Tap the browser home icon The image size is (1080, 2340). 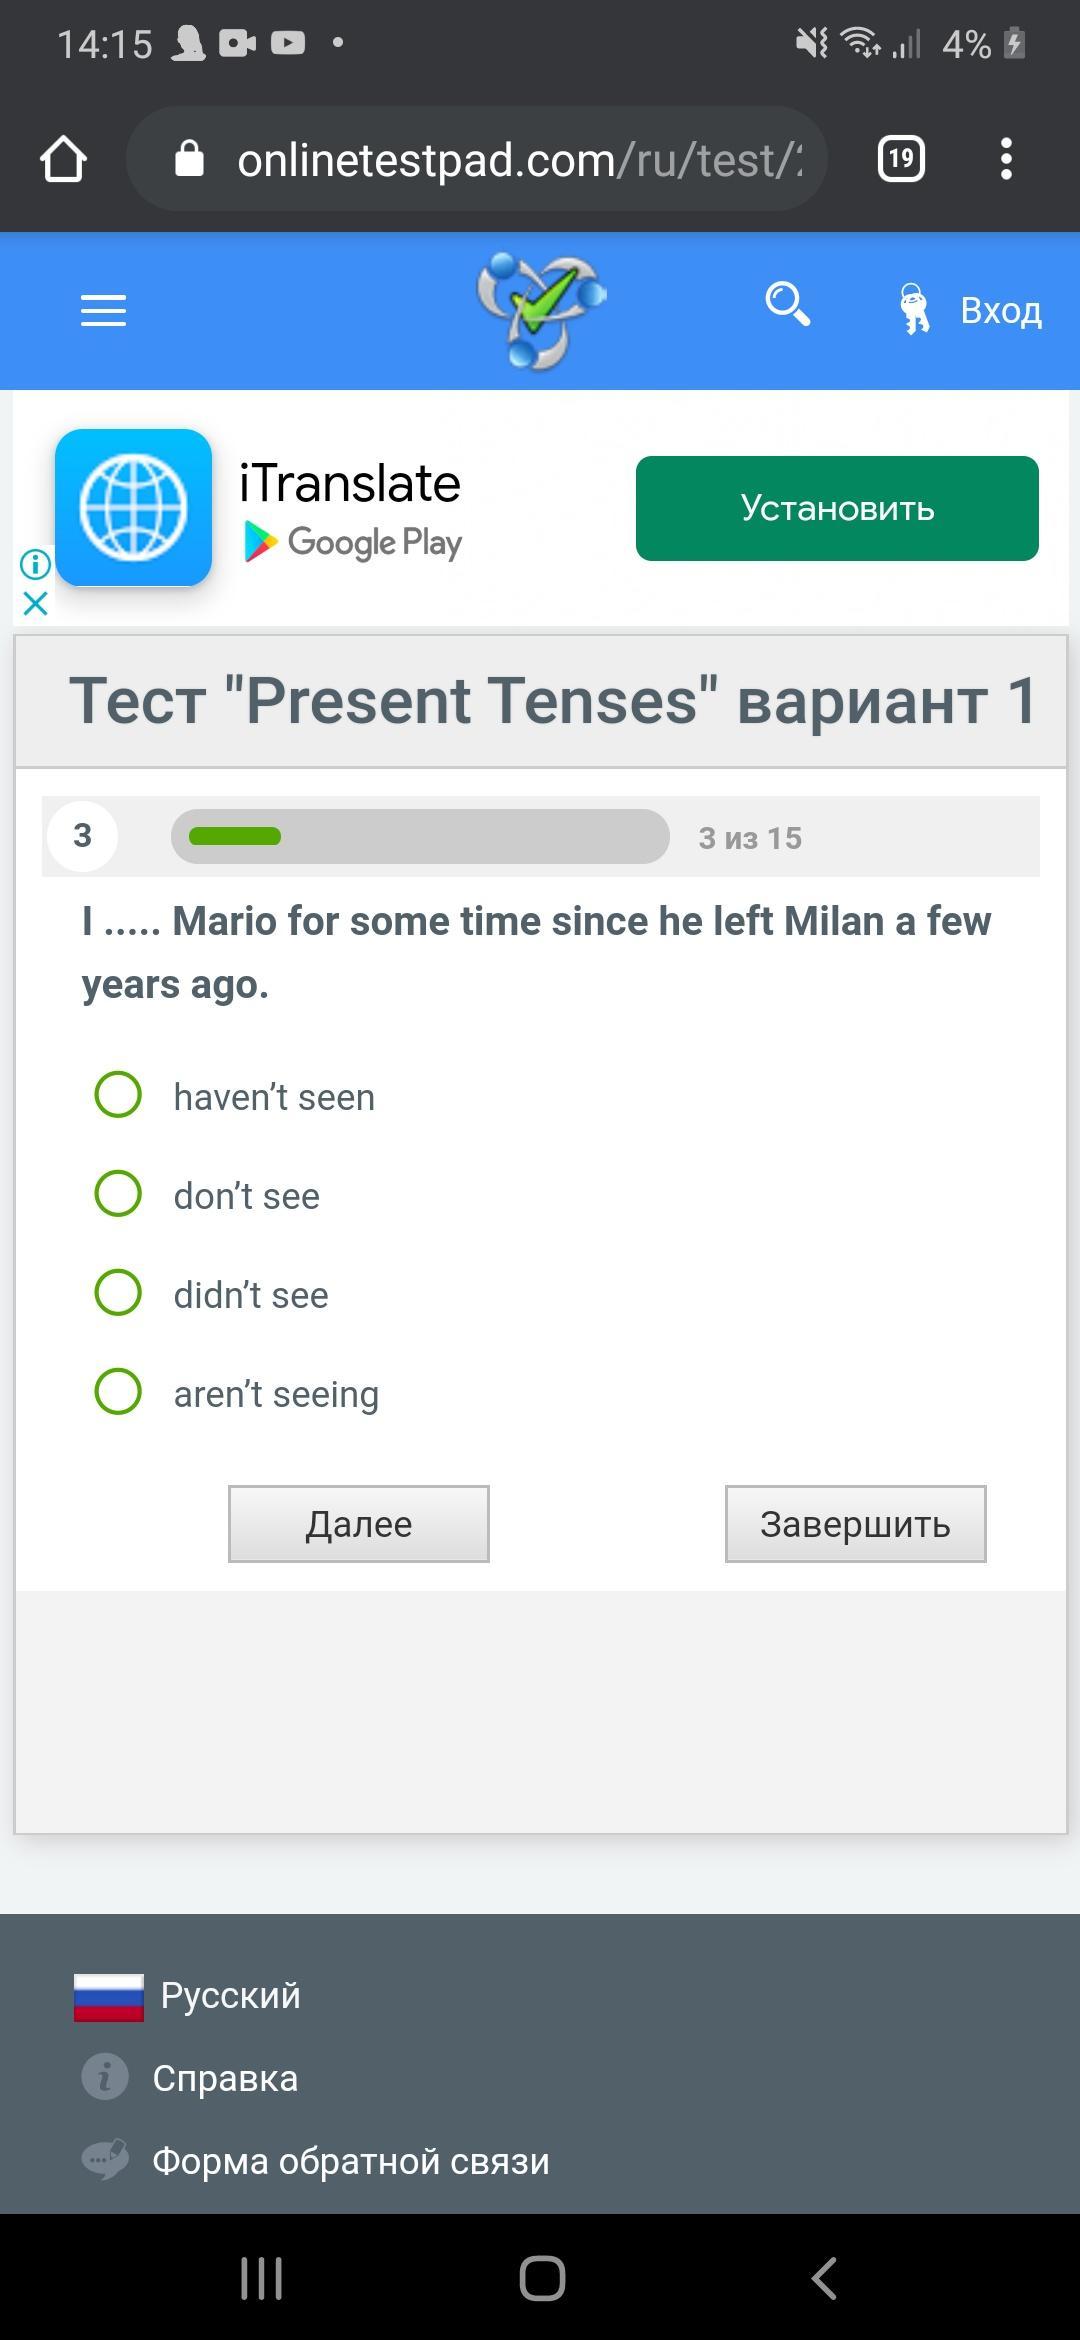63,159
